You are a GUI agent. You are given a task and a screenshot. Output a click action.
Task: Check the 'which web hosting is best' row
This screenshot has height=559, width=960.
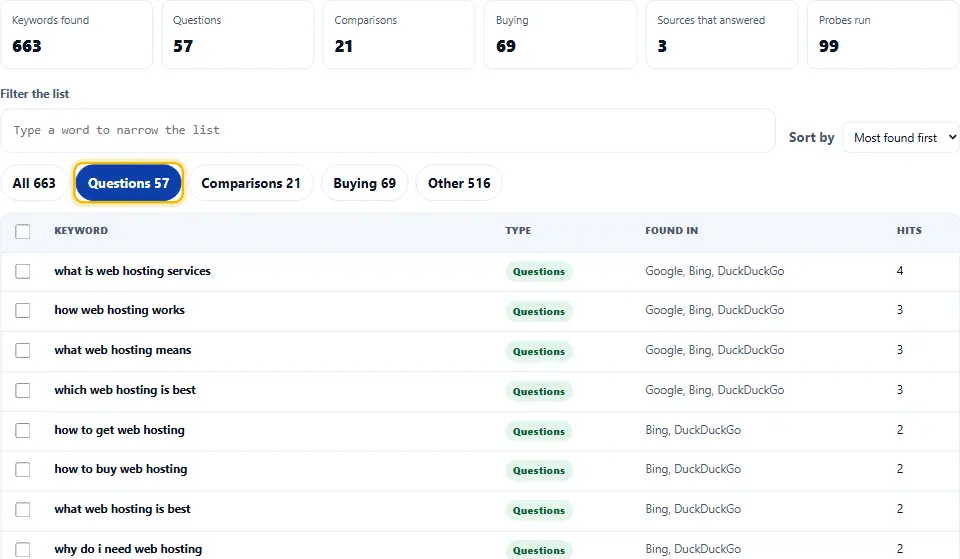click(23, 390)
